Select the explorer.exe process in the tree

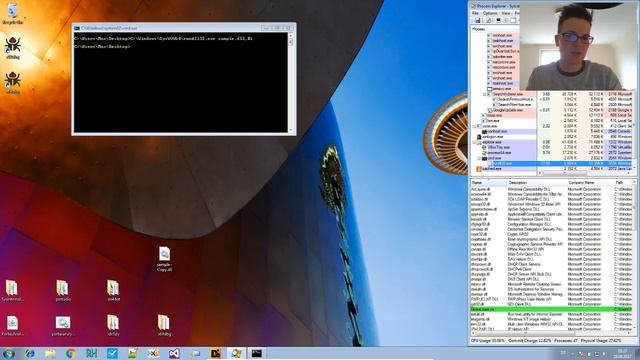point(492,142)
